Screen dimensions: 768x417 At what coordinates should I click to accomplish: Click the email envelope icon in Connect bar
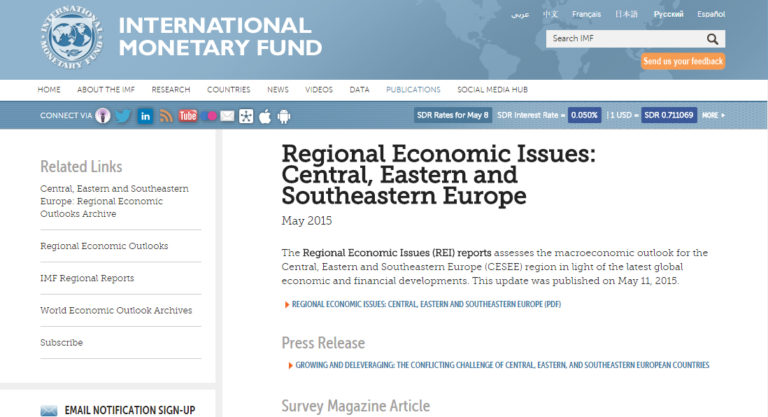pos(227,116)
